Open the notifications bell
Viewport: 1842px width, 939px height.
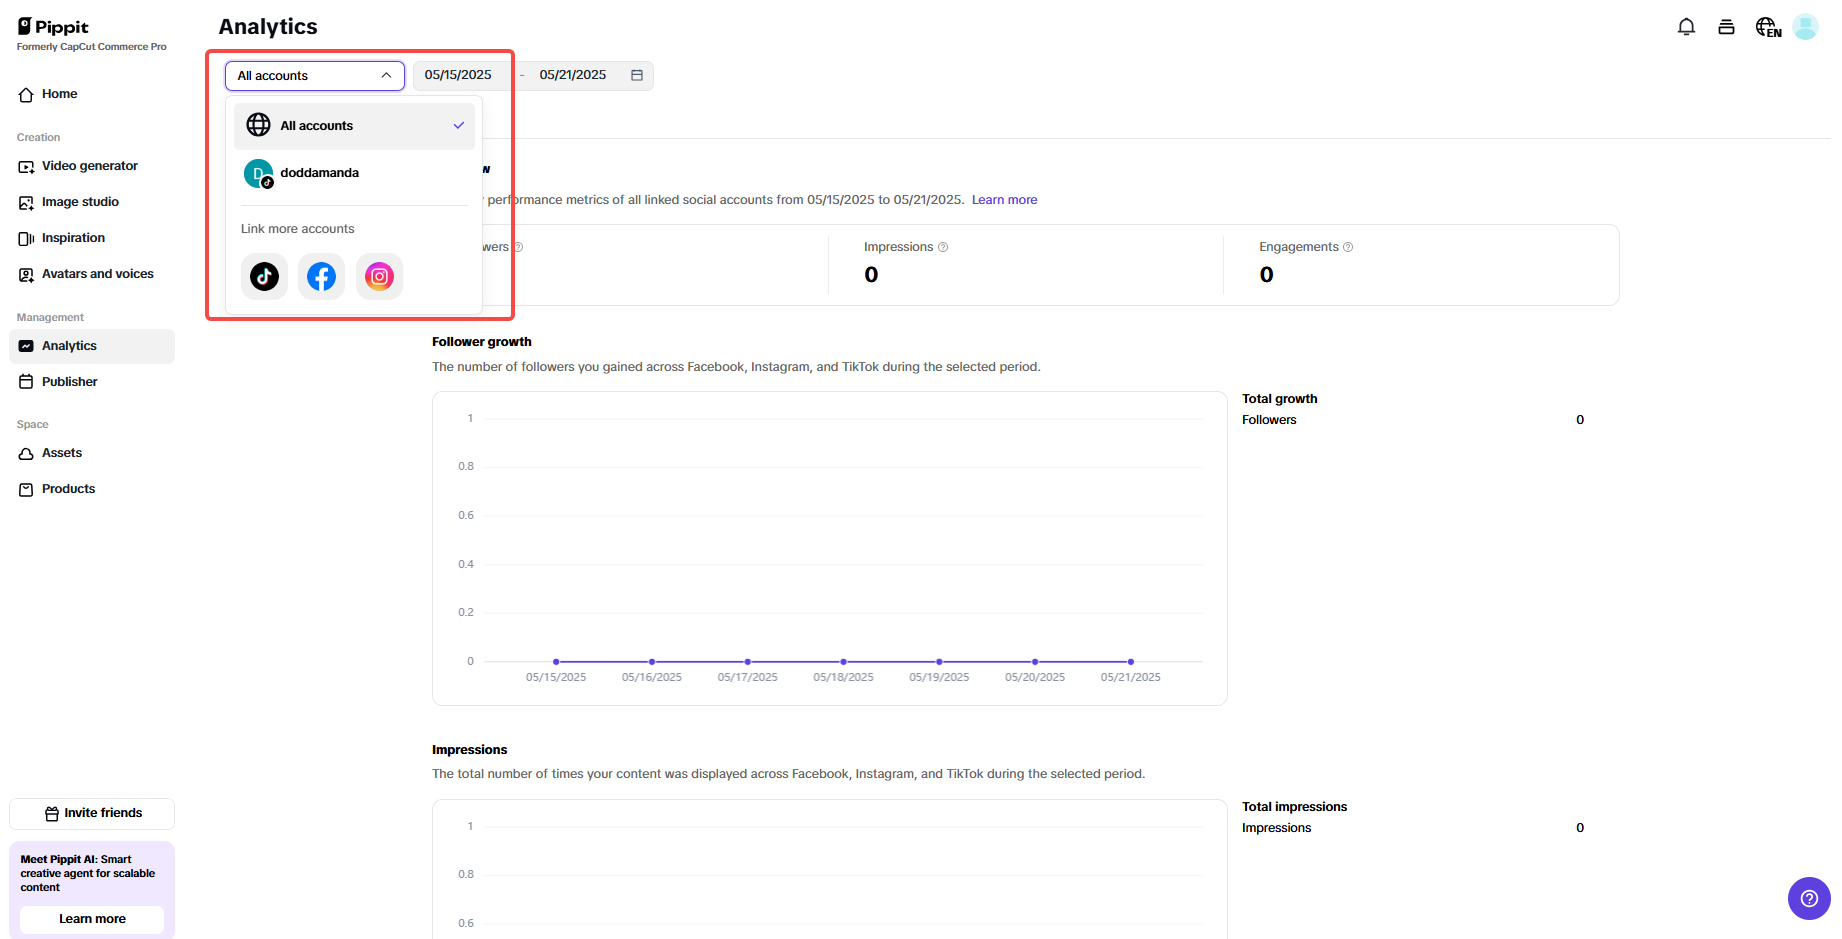(x=1686, y=27)
